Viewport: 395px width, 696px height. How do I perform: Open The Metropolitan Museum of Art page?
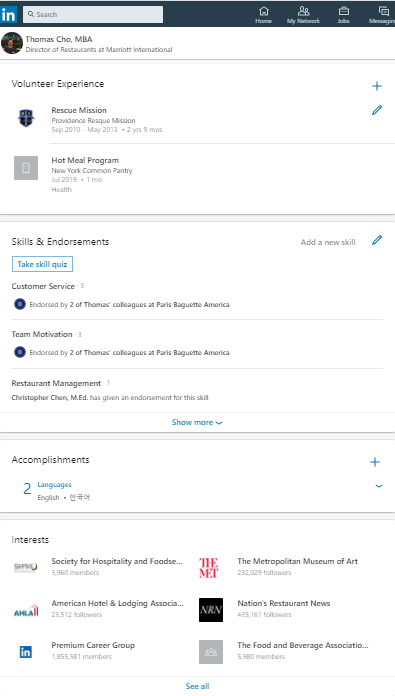297,561
